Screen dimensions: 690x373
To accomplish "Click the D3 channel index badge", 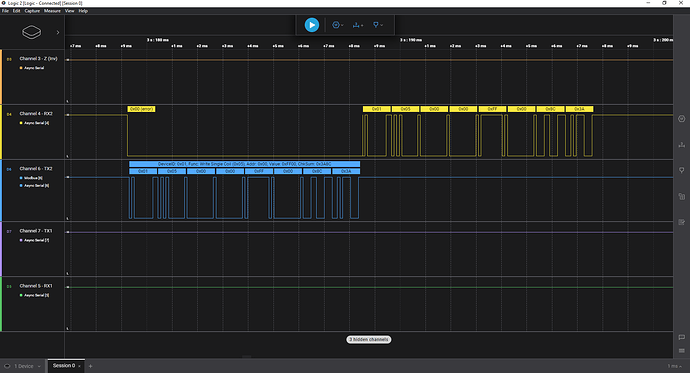I will (x=9, y=59).
